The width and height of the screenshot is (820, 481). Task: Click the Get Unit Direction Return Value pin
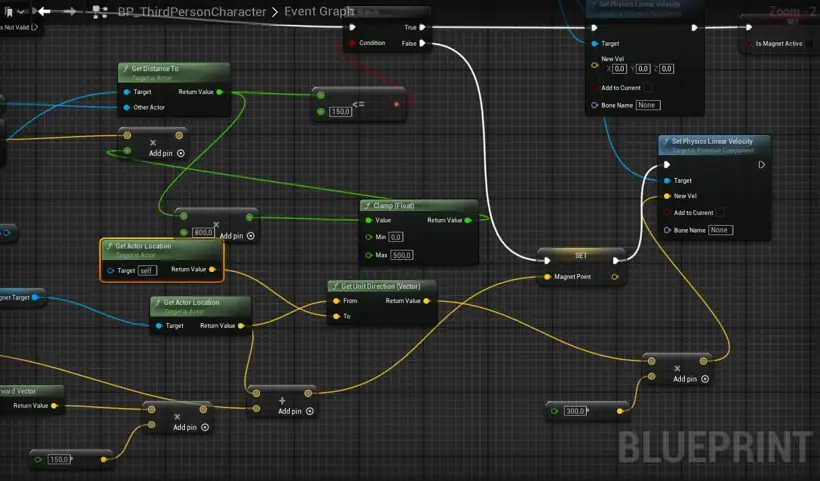point(427,301)
